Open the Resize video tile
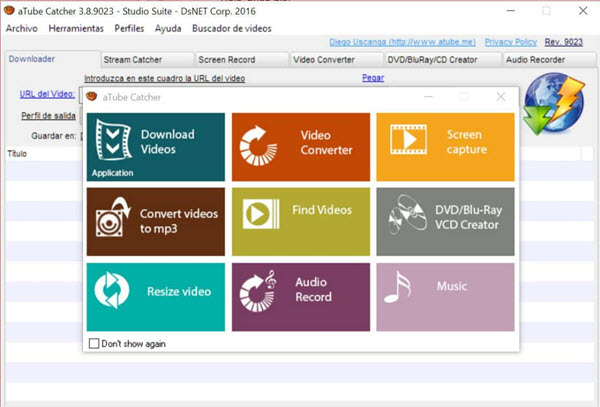Screen dimensions: 600x407 tap(155, 296)
